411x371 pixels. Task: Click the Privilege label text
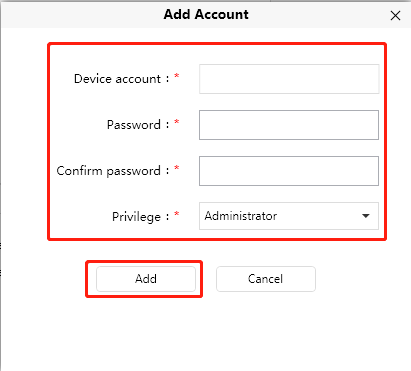(x=136, y=217)
